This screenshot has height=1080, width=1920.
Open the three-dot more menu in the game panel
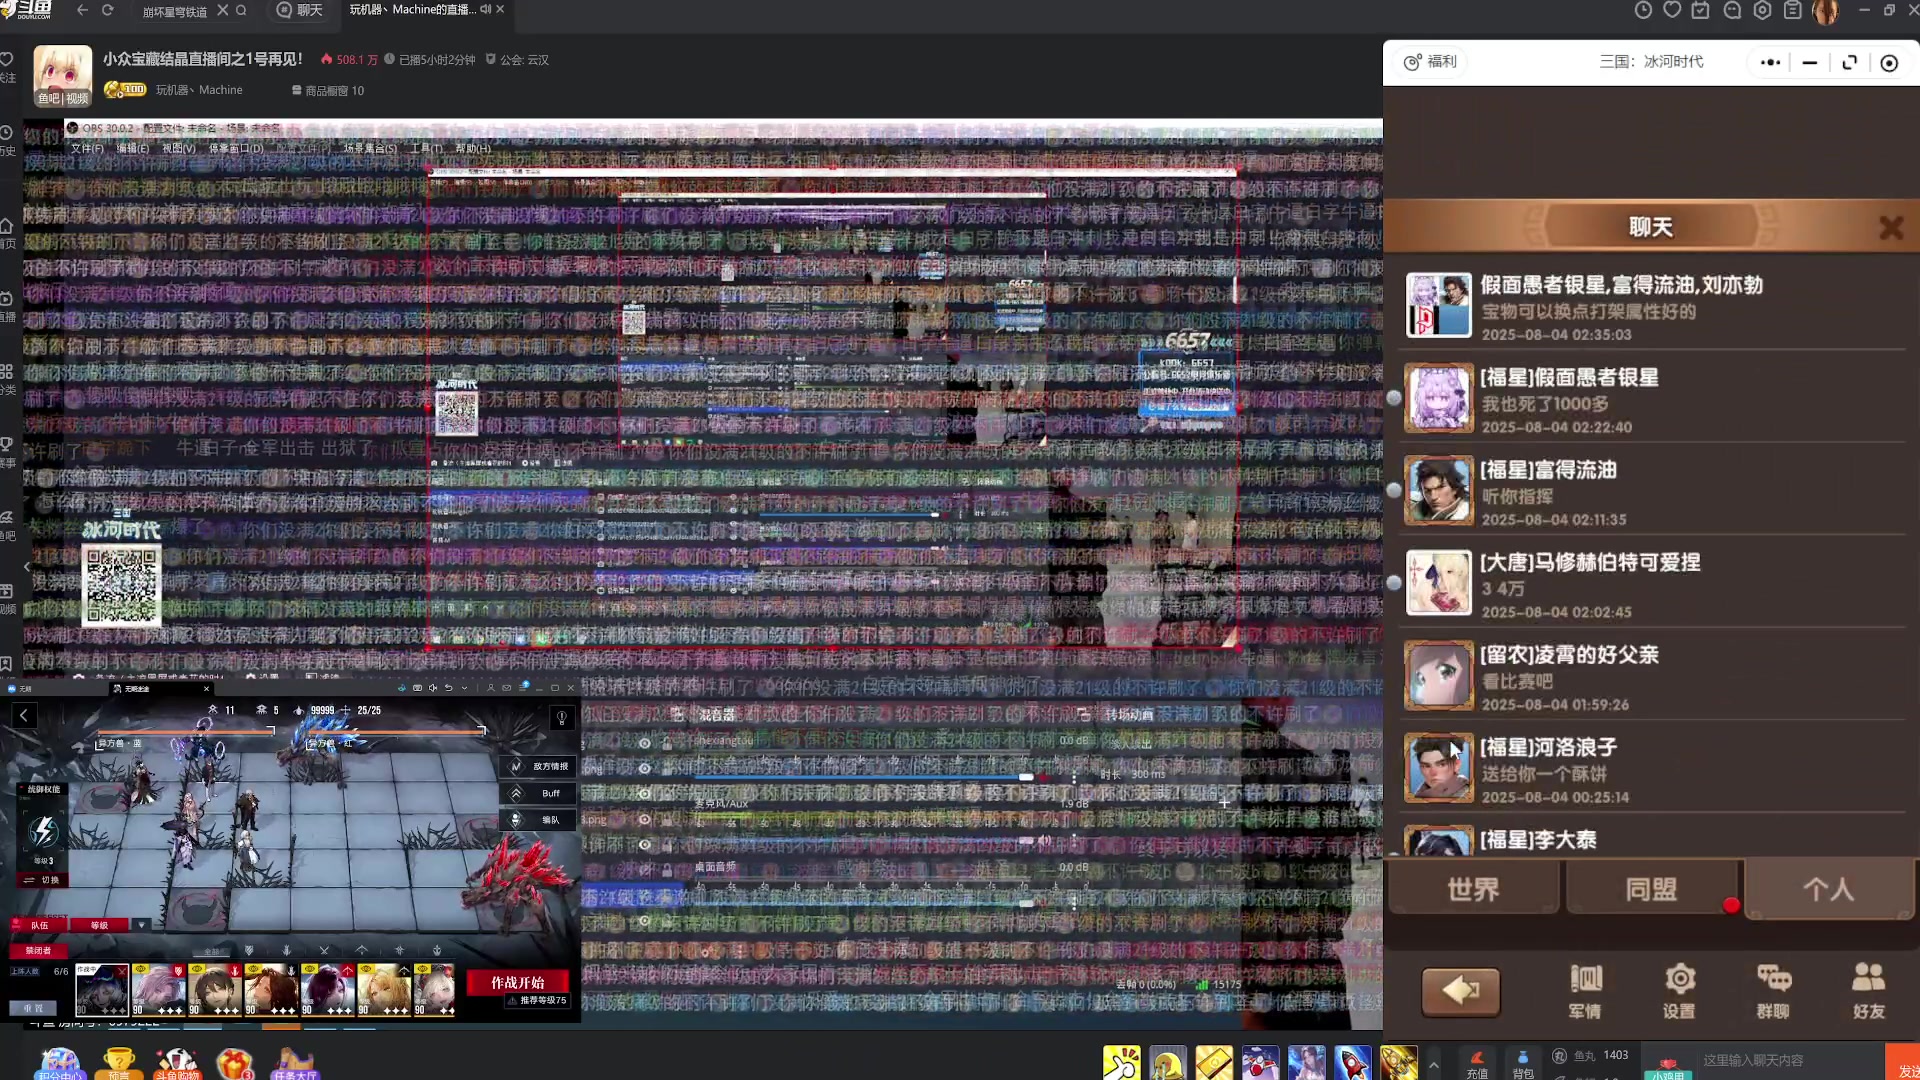coord(1770,62)
